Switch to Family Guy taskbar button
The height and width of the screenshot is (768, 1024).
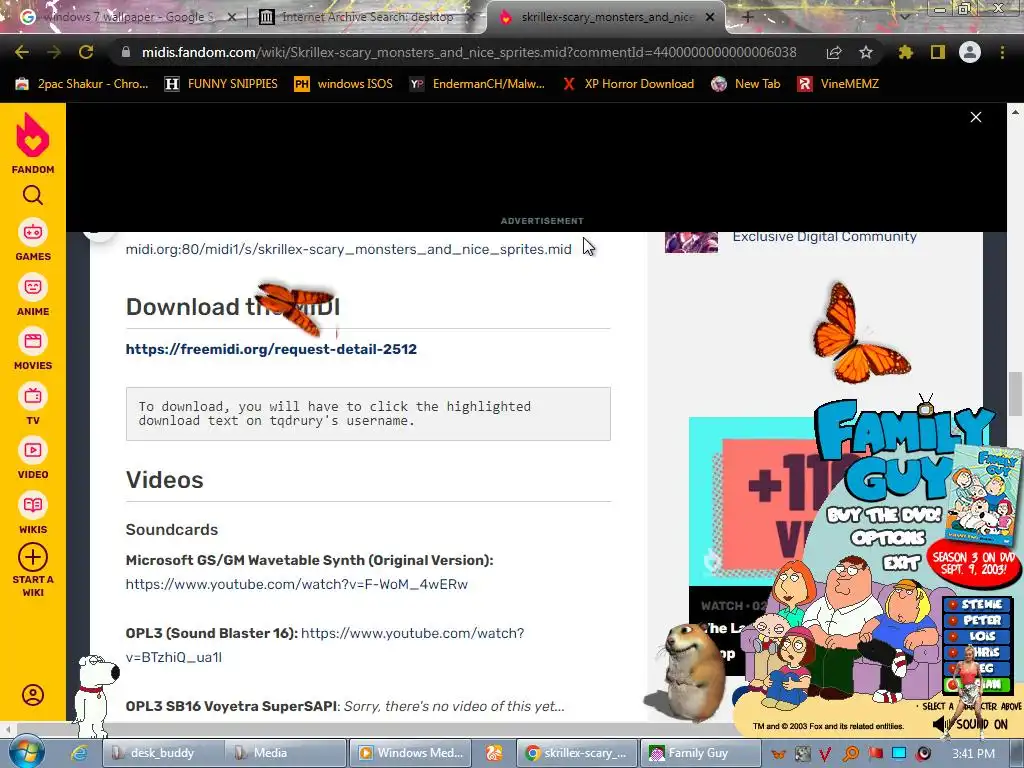point(700,753)
